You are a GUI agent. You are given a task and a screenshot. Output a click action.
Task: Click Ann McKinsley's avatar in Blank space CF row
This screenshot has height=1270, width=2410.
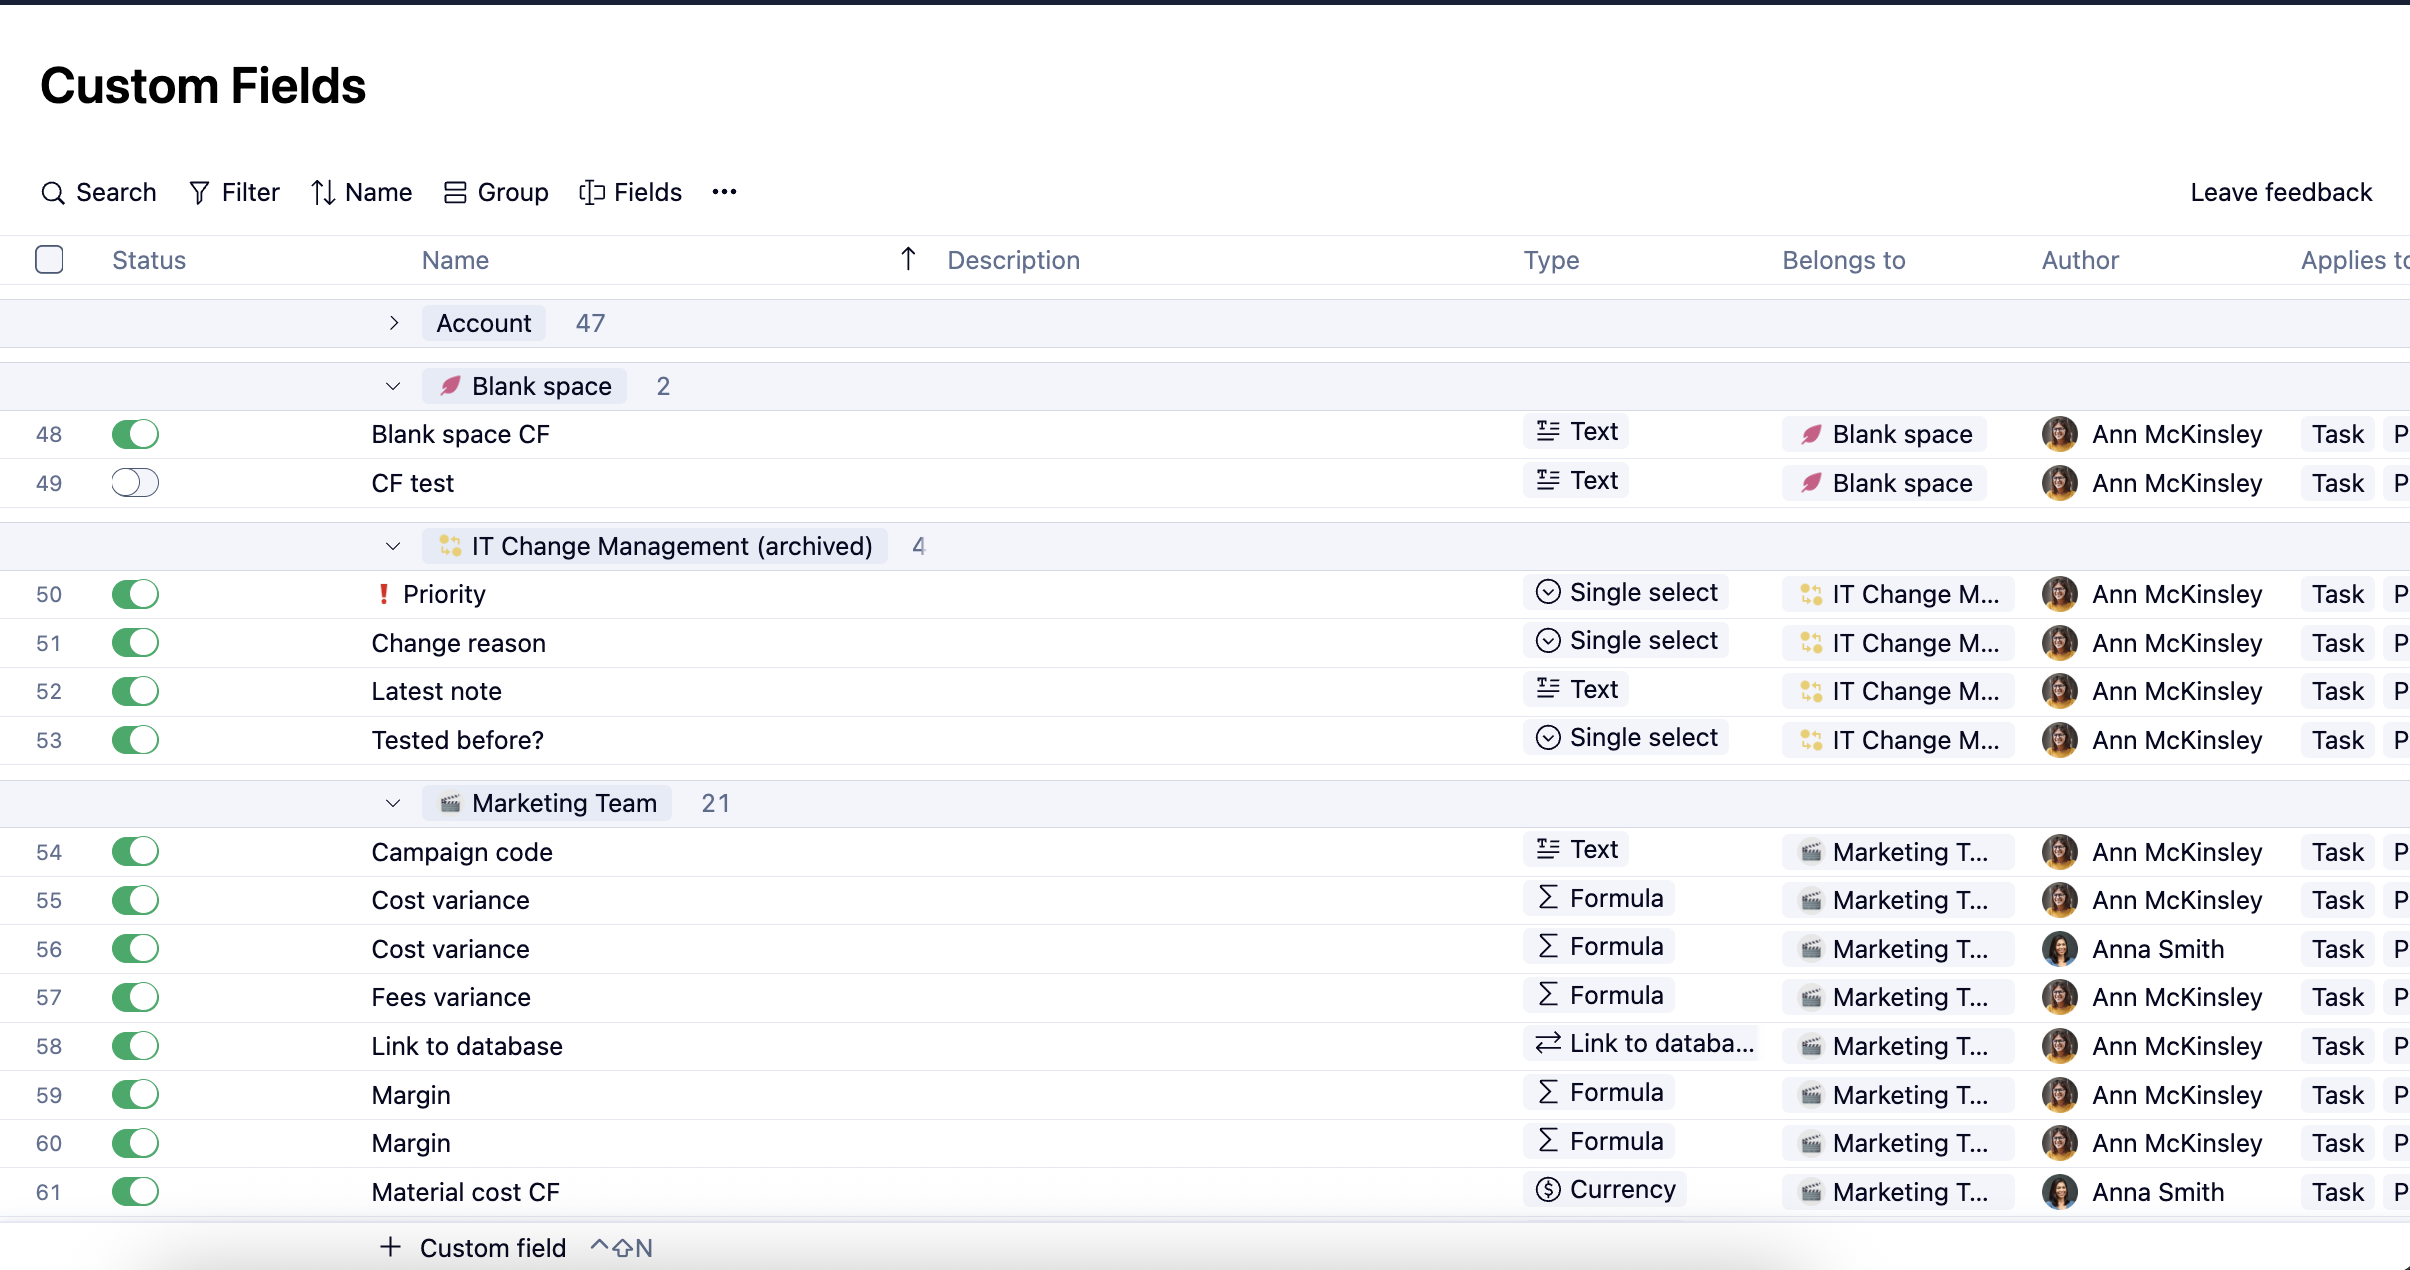2060,434
